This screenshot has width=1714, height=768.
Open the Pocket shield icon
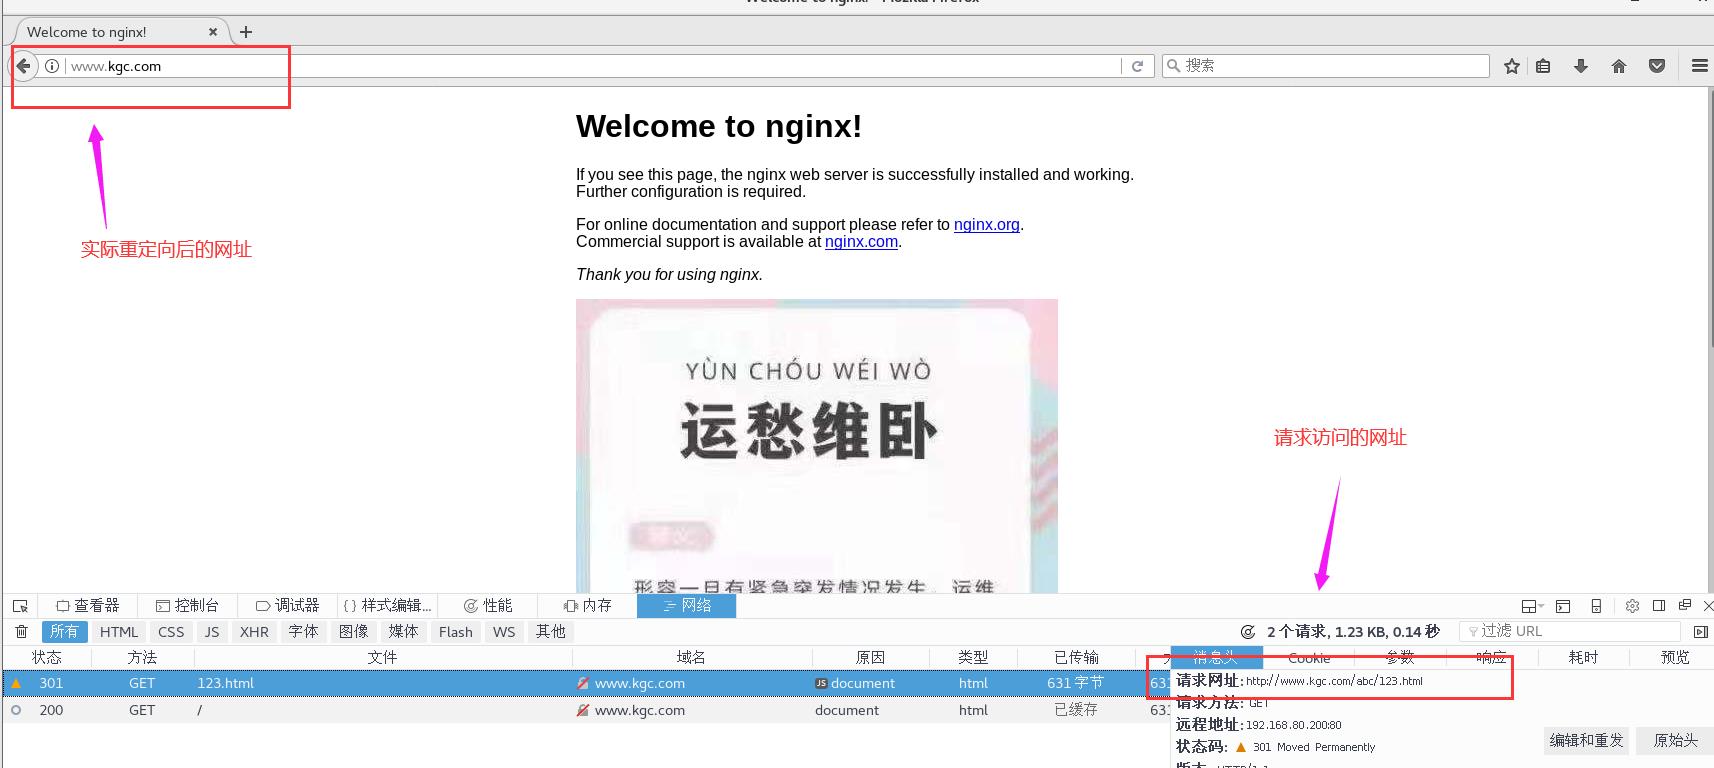coord(1657,66)
